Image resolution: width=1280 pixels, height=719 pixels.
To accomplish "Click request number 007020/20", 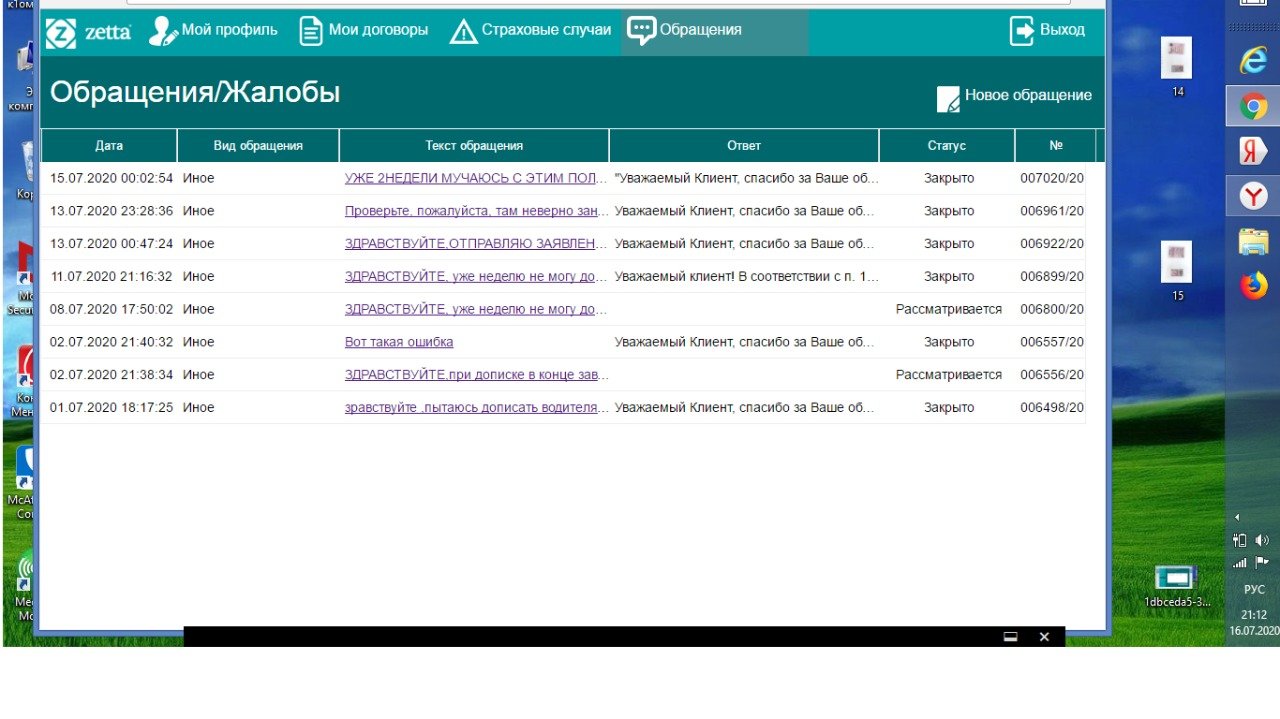I will (x=1052, y=178).
